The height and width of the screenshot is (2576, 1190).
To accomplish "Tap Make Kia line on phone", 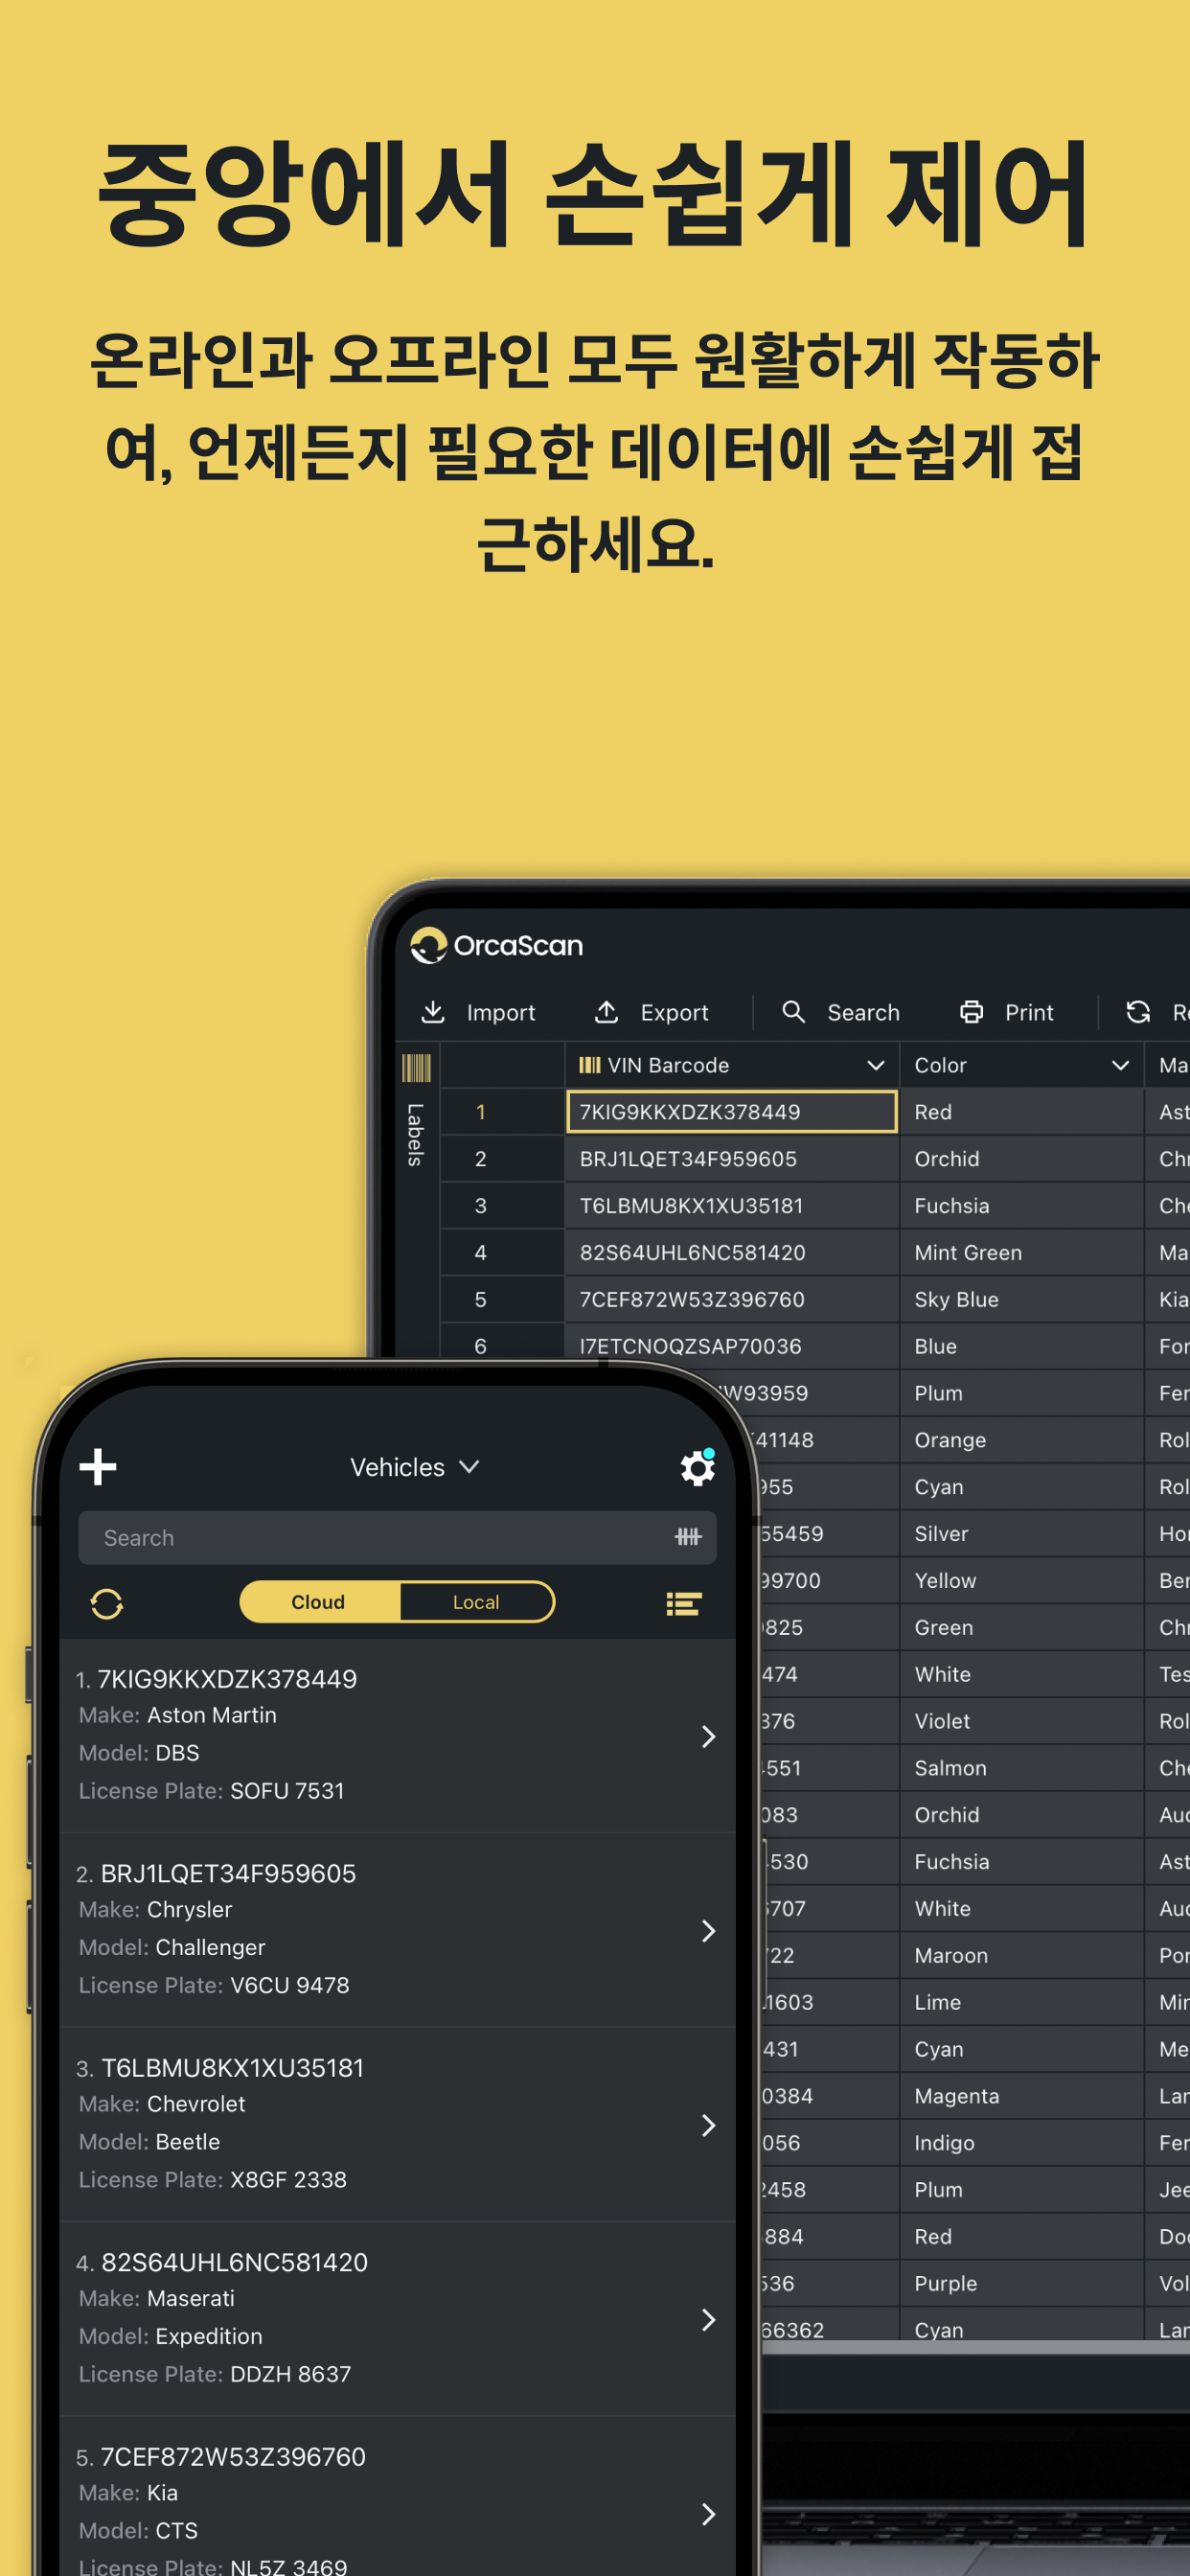I will 128,2493.
